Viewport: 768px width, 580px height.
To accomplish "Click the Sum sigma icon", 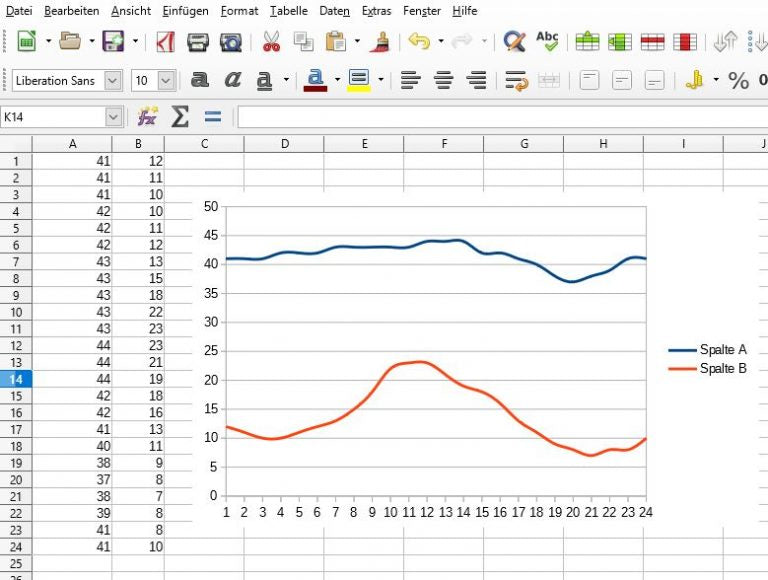I will pyautogui.click(x=180, y=117).
